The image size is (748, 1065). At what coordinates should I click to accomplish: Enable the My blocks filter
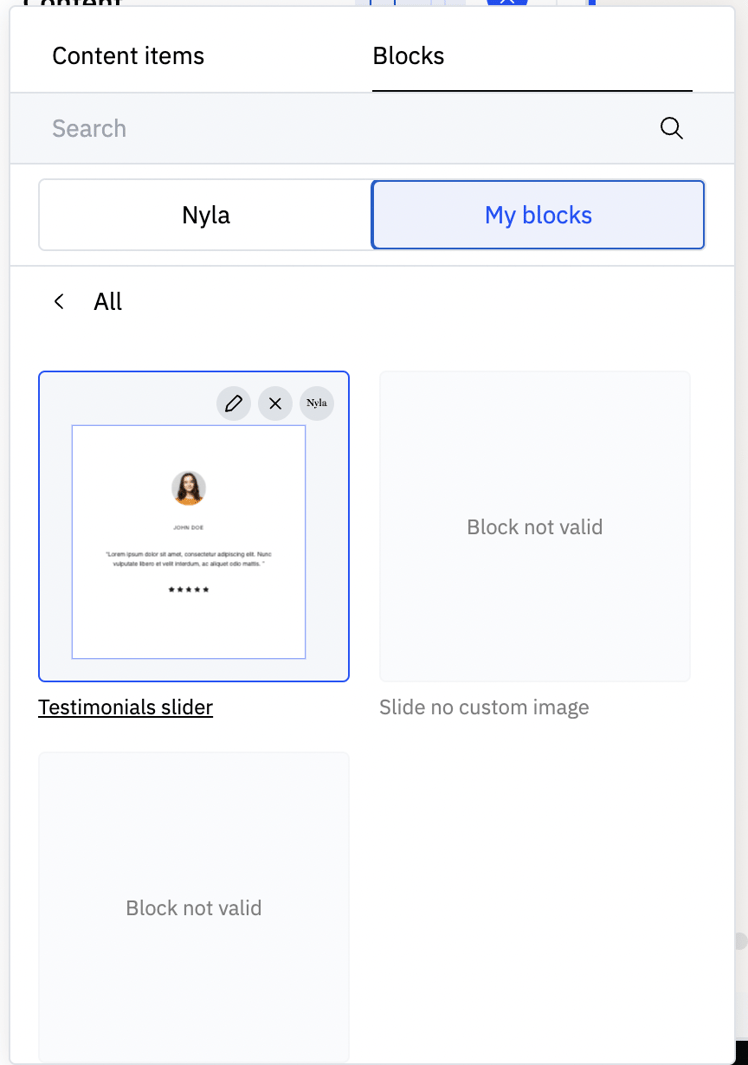pyautogui.click(x=537, y=214)
